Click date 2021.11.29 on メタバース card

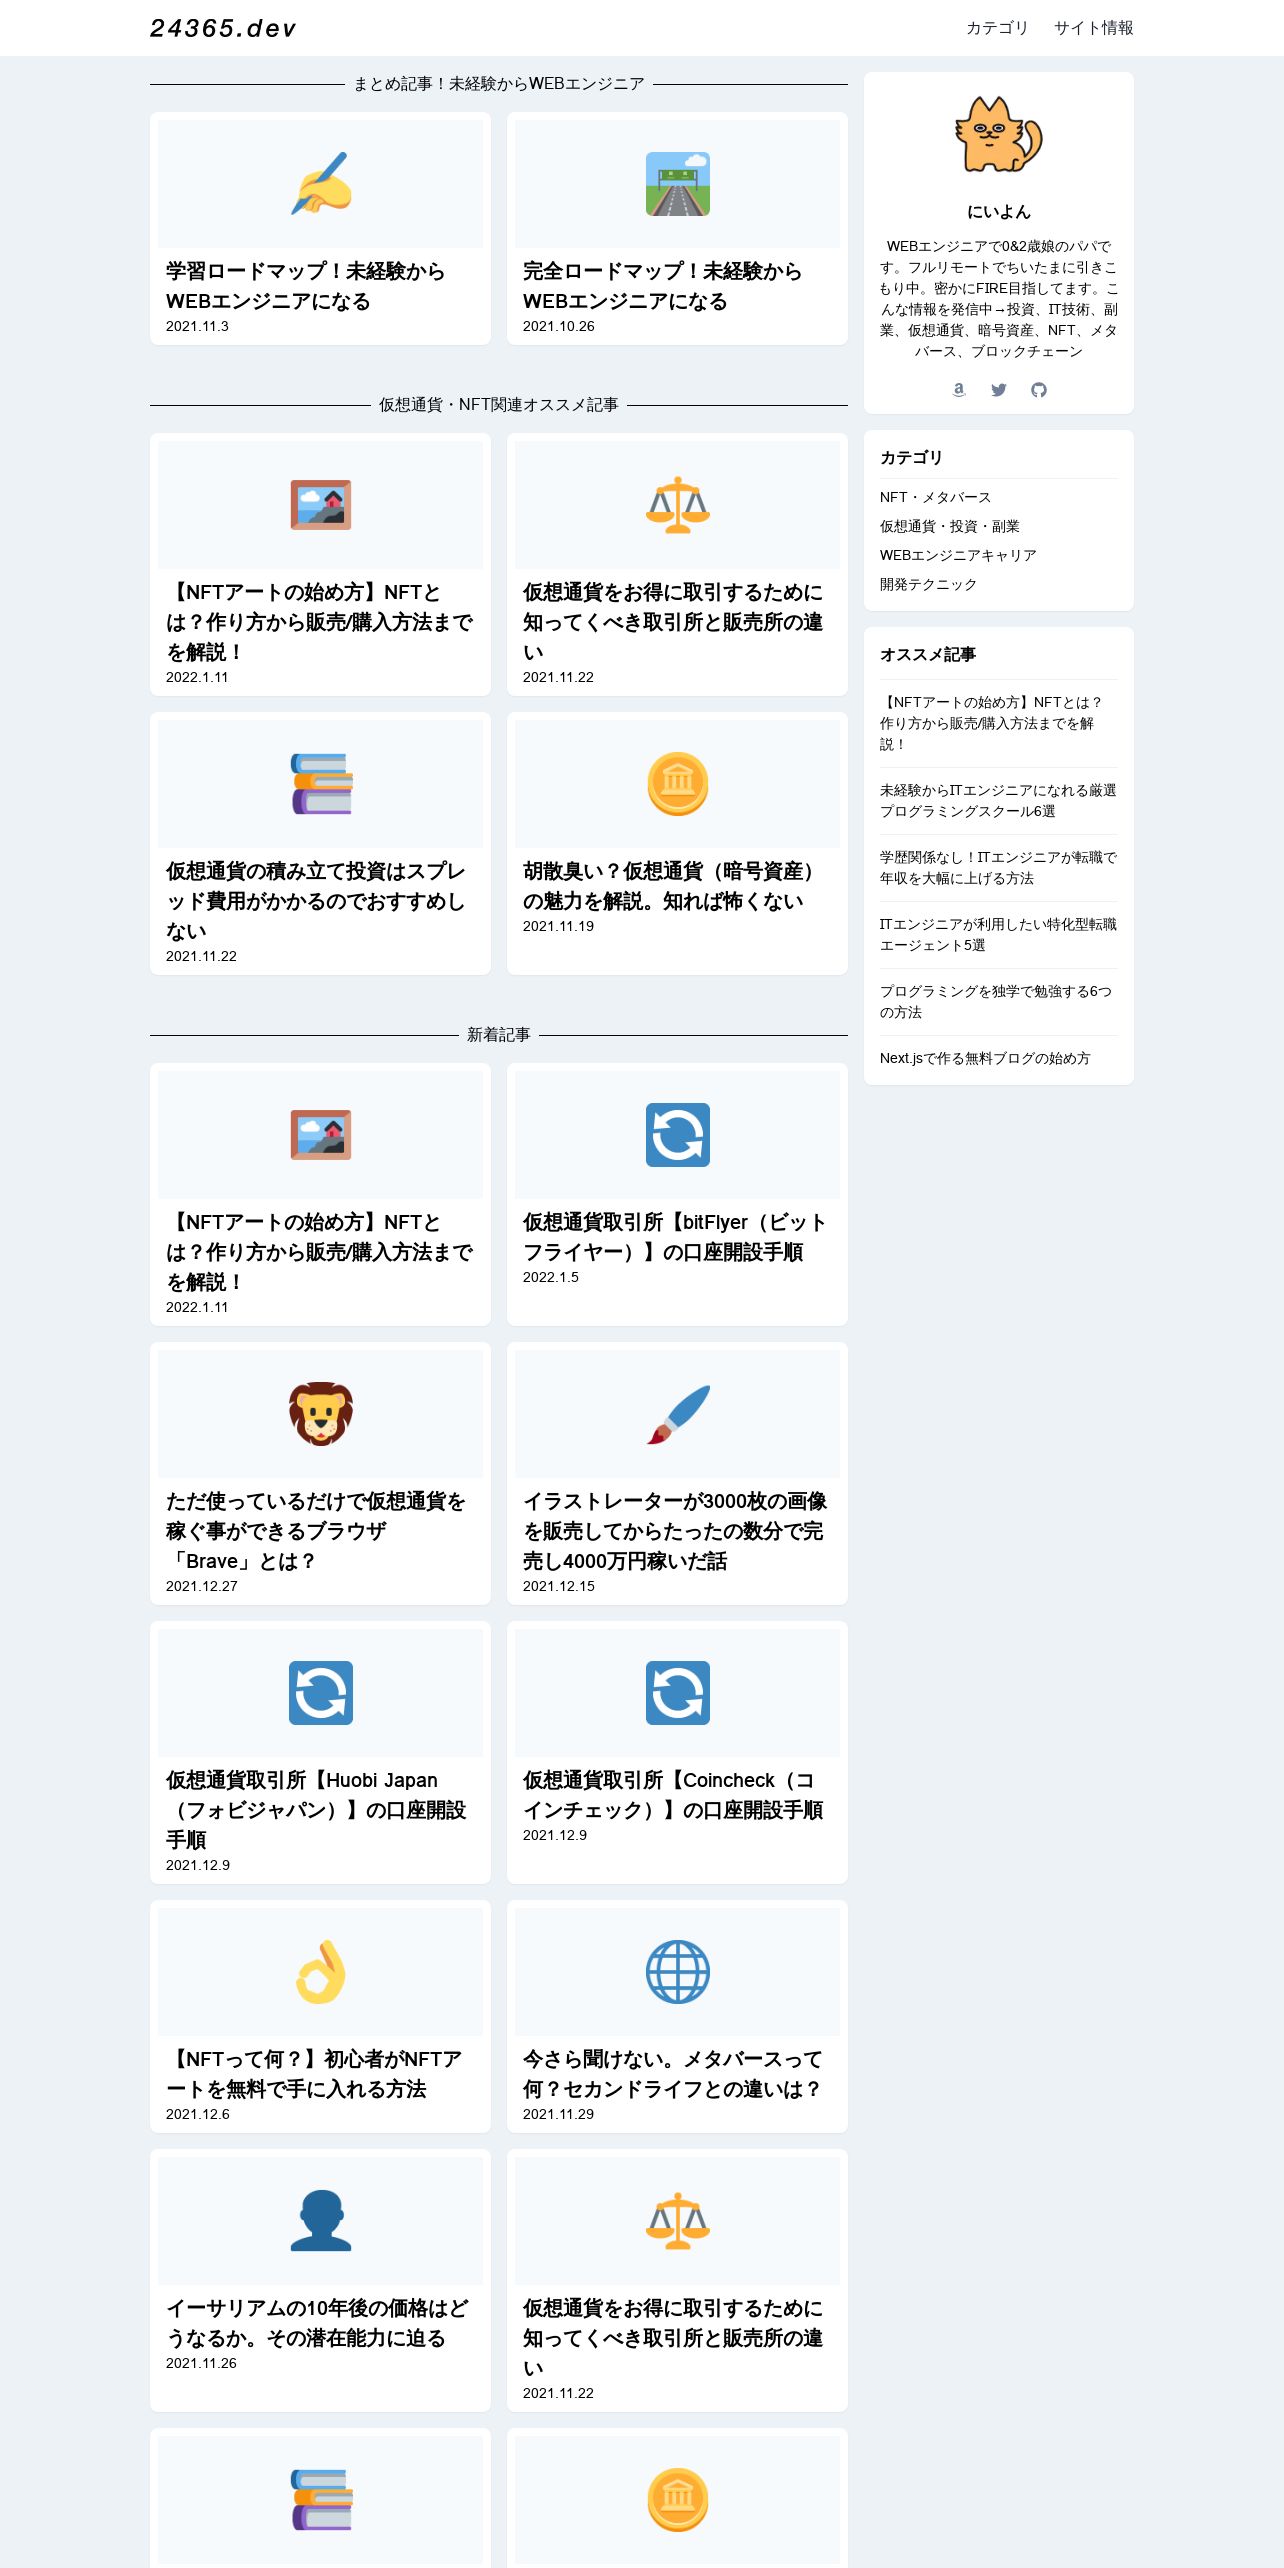pos(558,2114)
